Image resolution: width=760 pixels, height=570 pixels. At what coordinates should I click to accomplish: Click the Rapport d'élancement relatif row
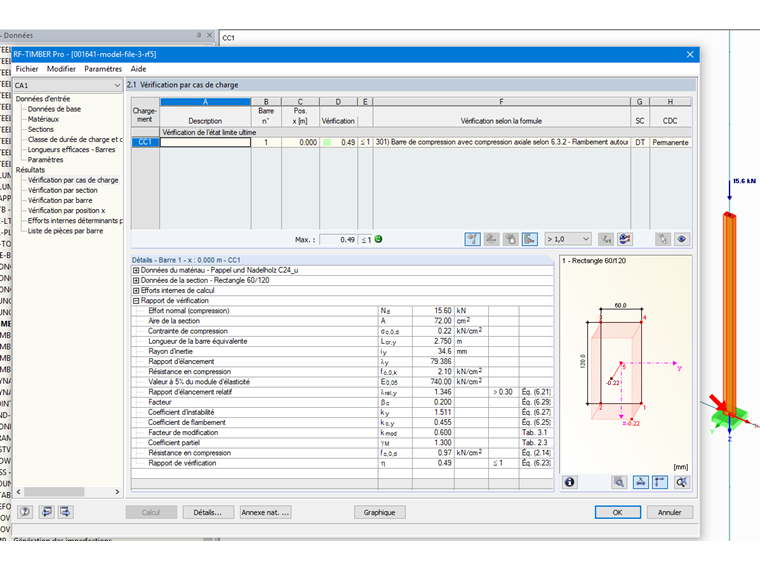pos(342,392)
